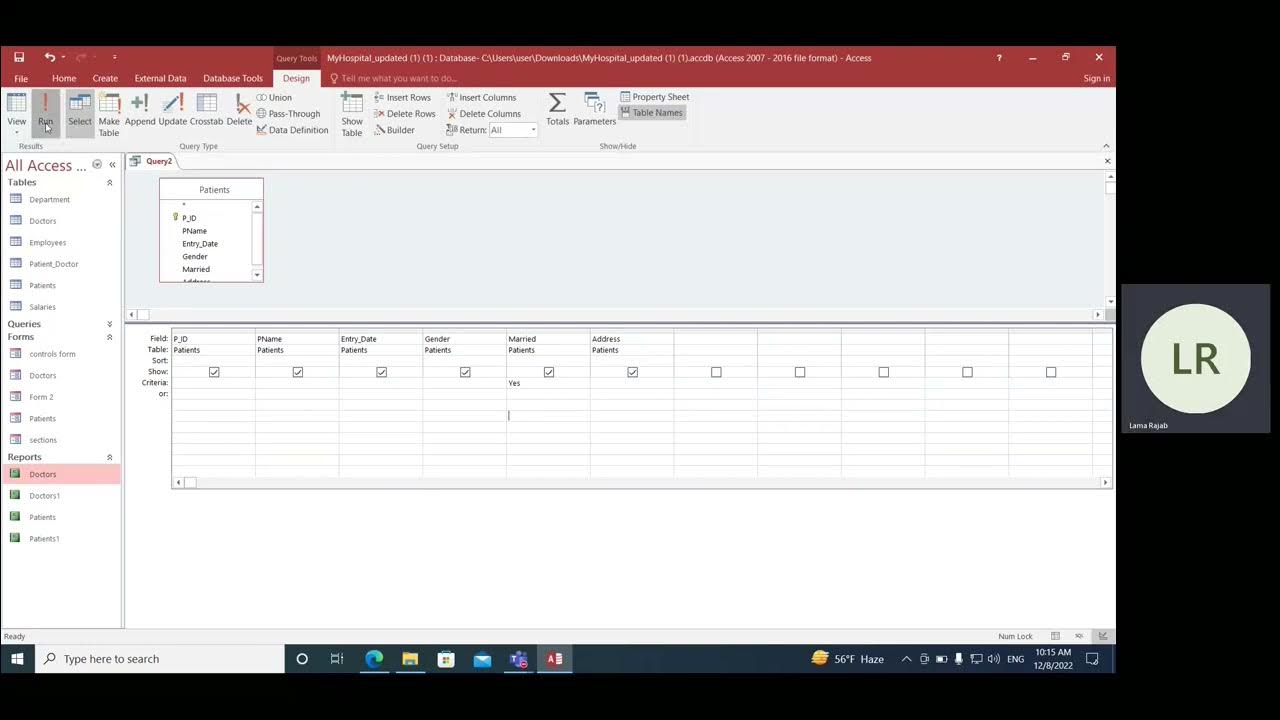Click Married criteria cell containing Yes
The image size is (1280, 720).
point(548,383)
